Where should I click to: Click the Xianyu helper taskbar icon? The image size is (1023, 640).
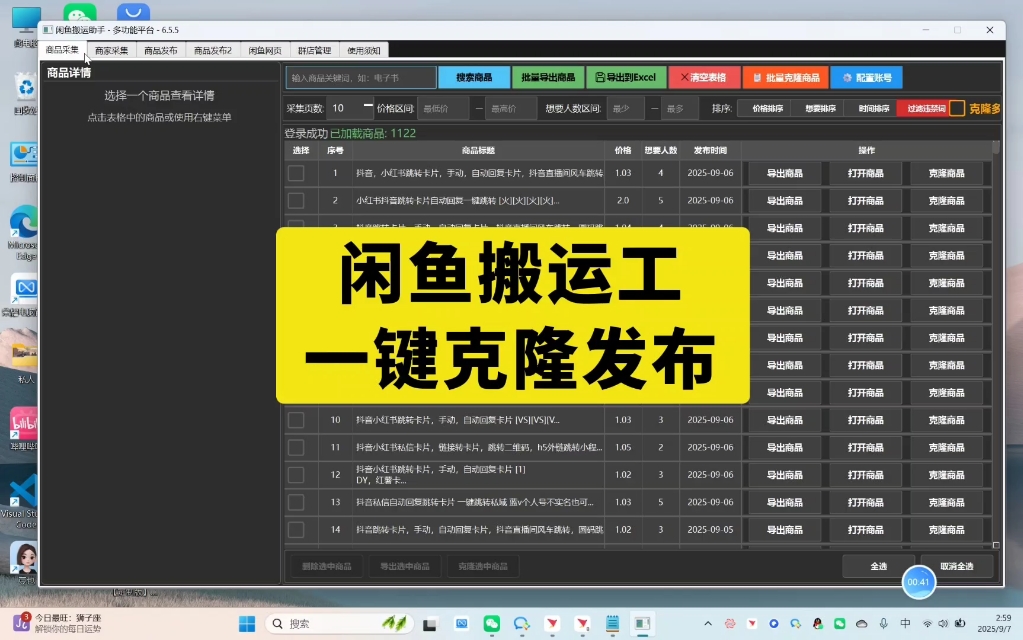643,624
